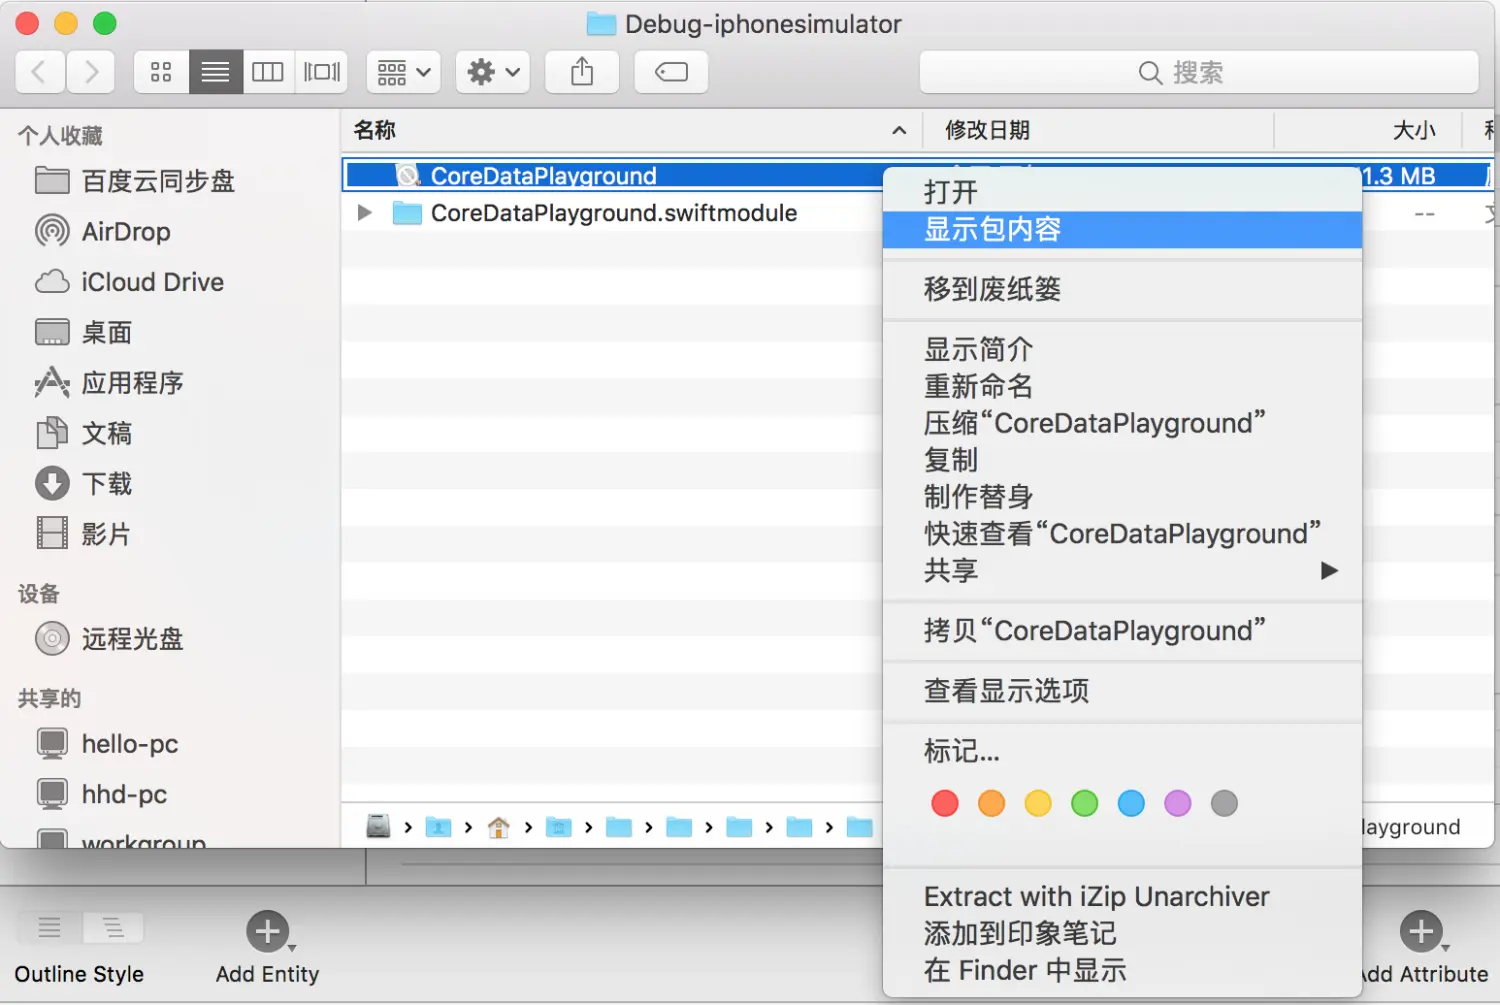1500x1005 pixels.
Task: Open 影片 movies in sidebar
Action: (x=83, y=534)
